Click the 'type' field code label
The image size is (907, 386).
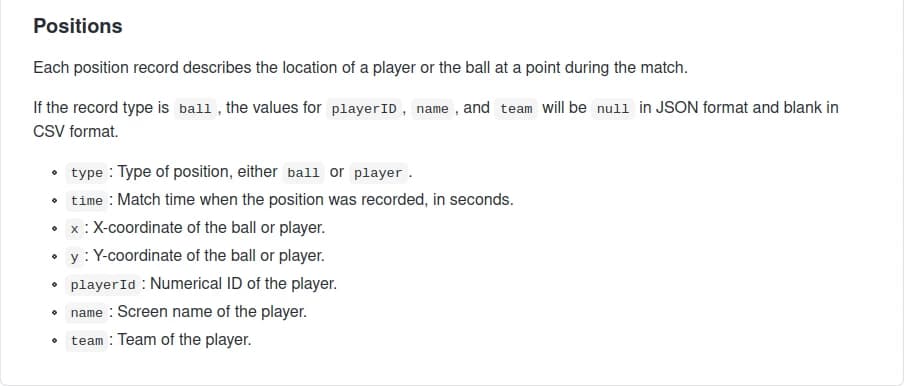click(x=87, y=172)
